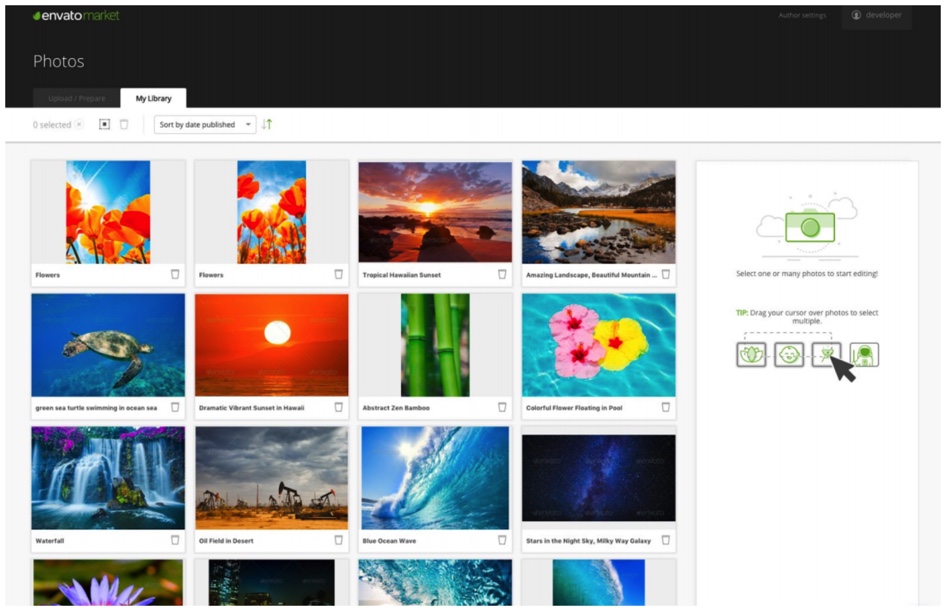Click the "Waterfall" title text
Image resolution: width=947 pixels, height=612 pixels.
pos(50,541)
